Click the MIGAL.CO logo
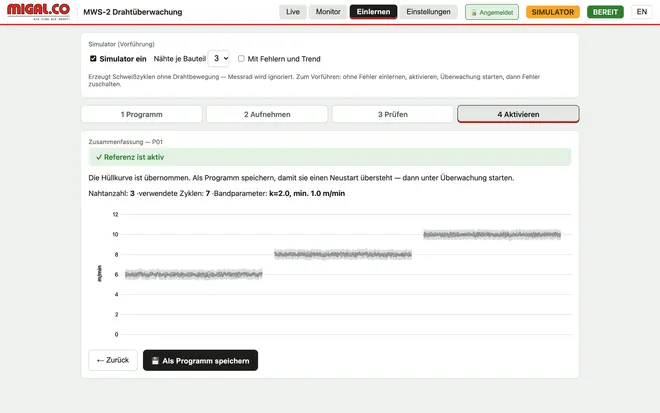660x413 pixels. (x=38, y=11)
